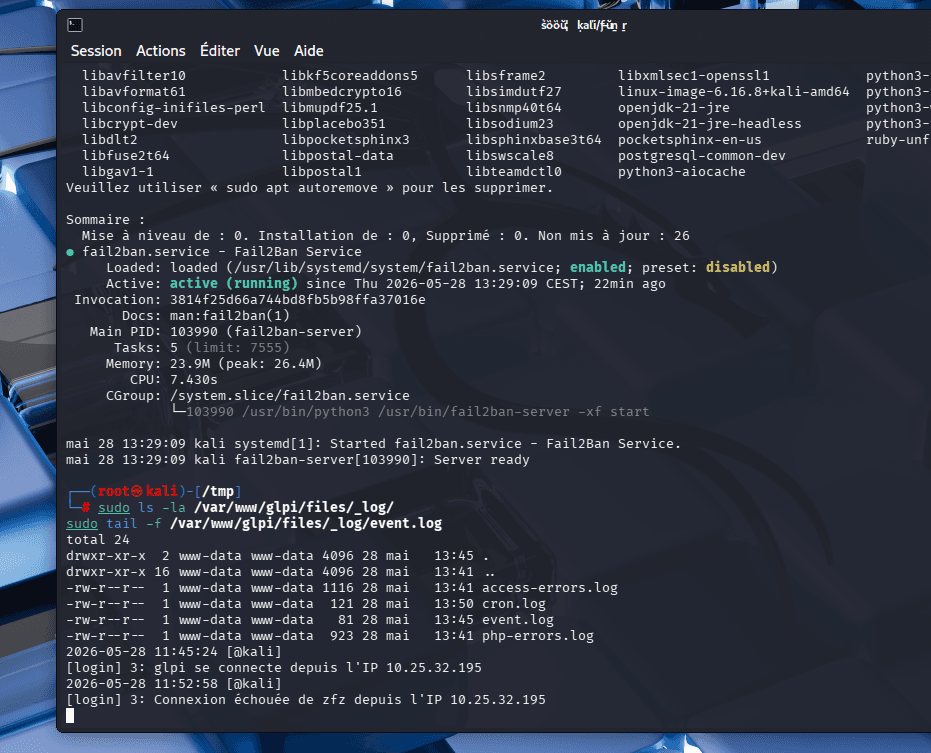Viewport: 931px width, 753px height.
Task: Click the CPU value 7.430s
Action: click(194, 379)
